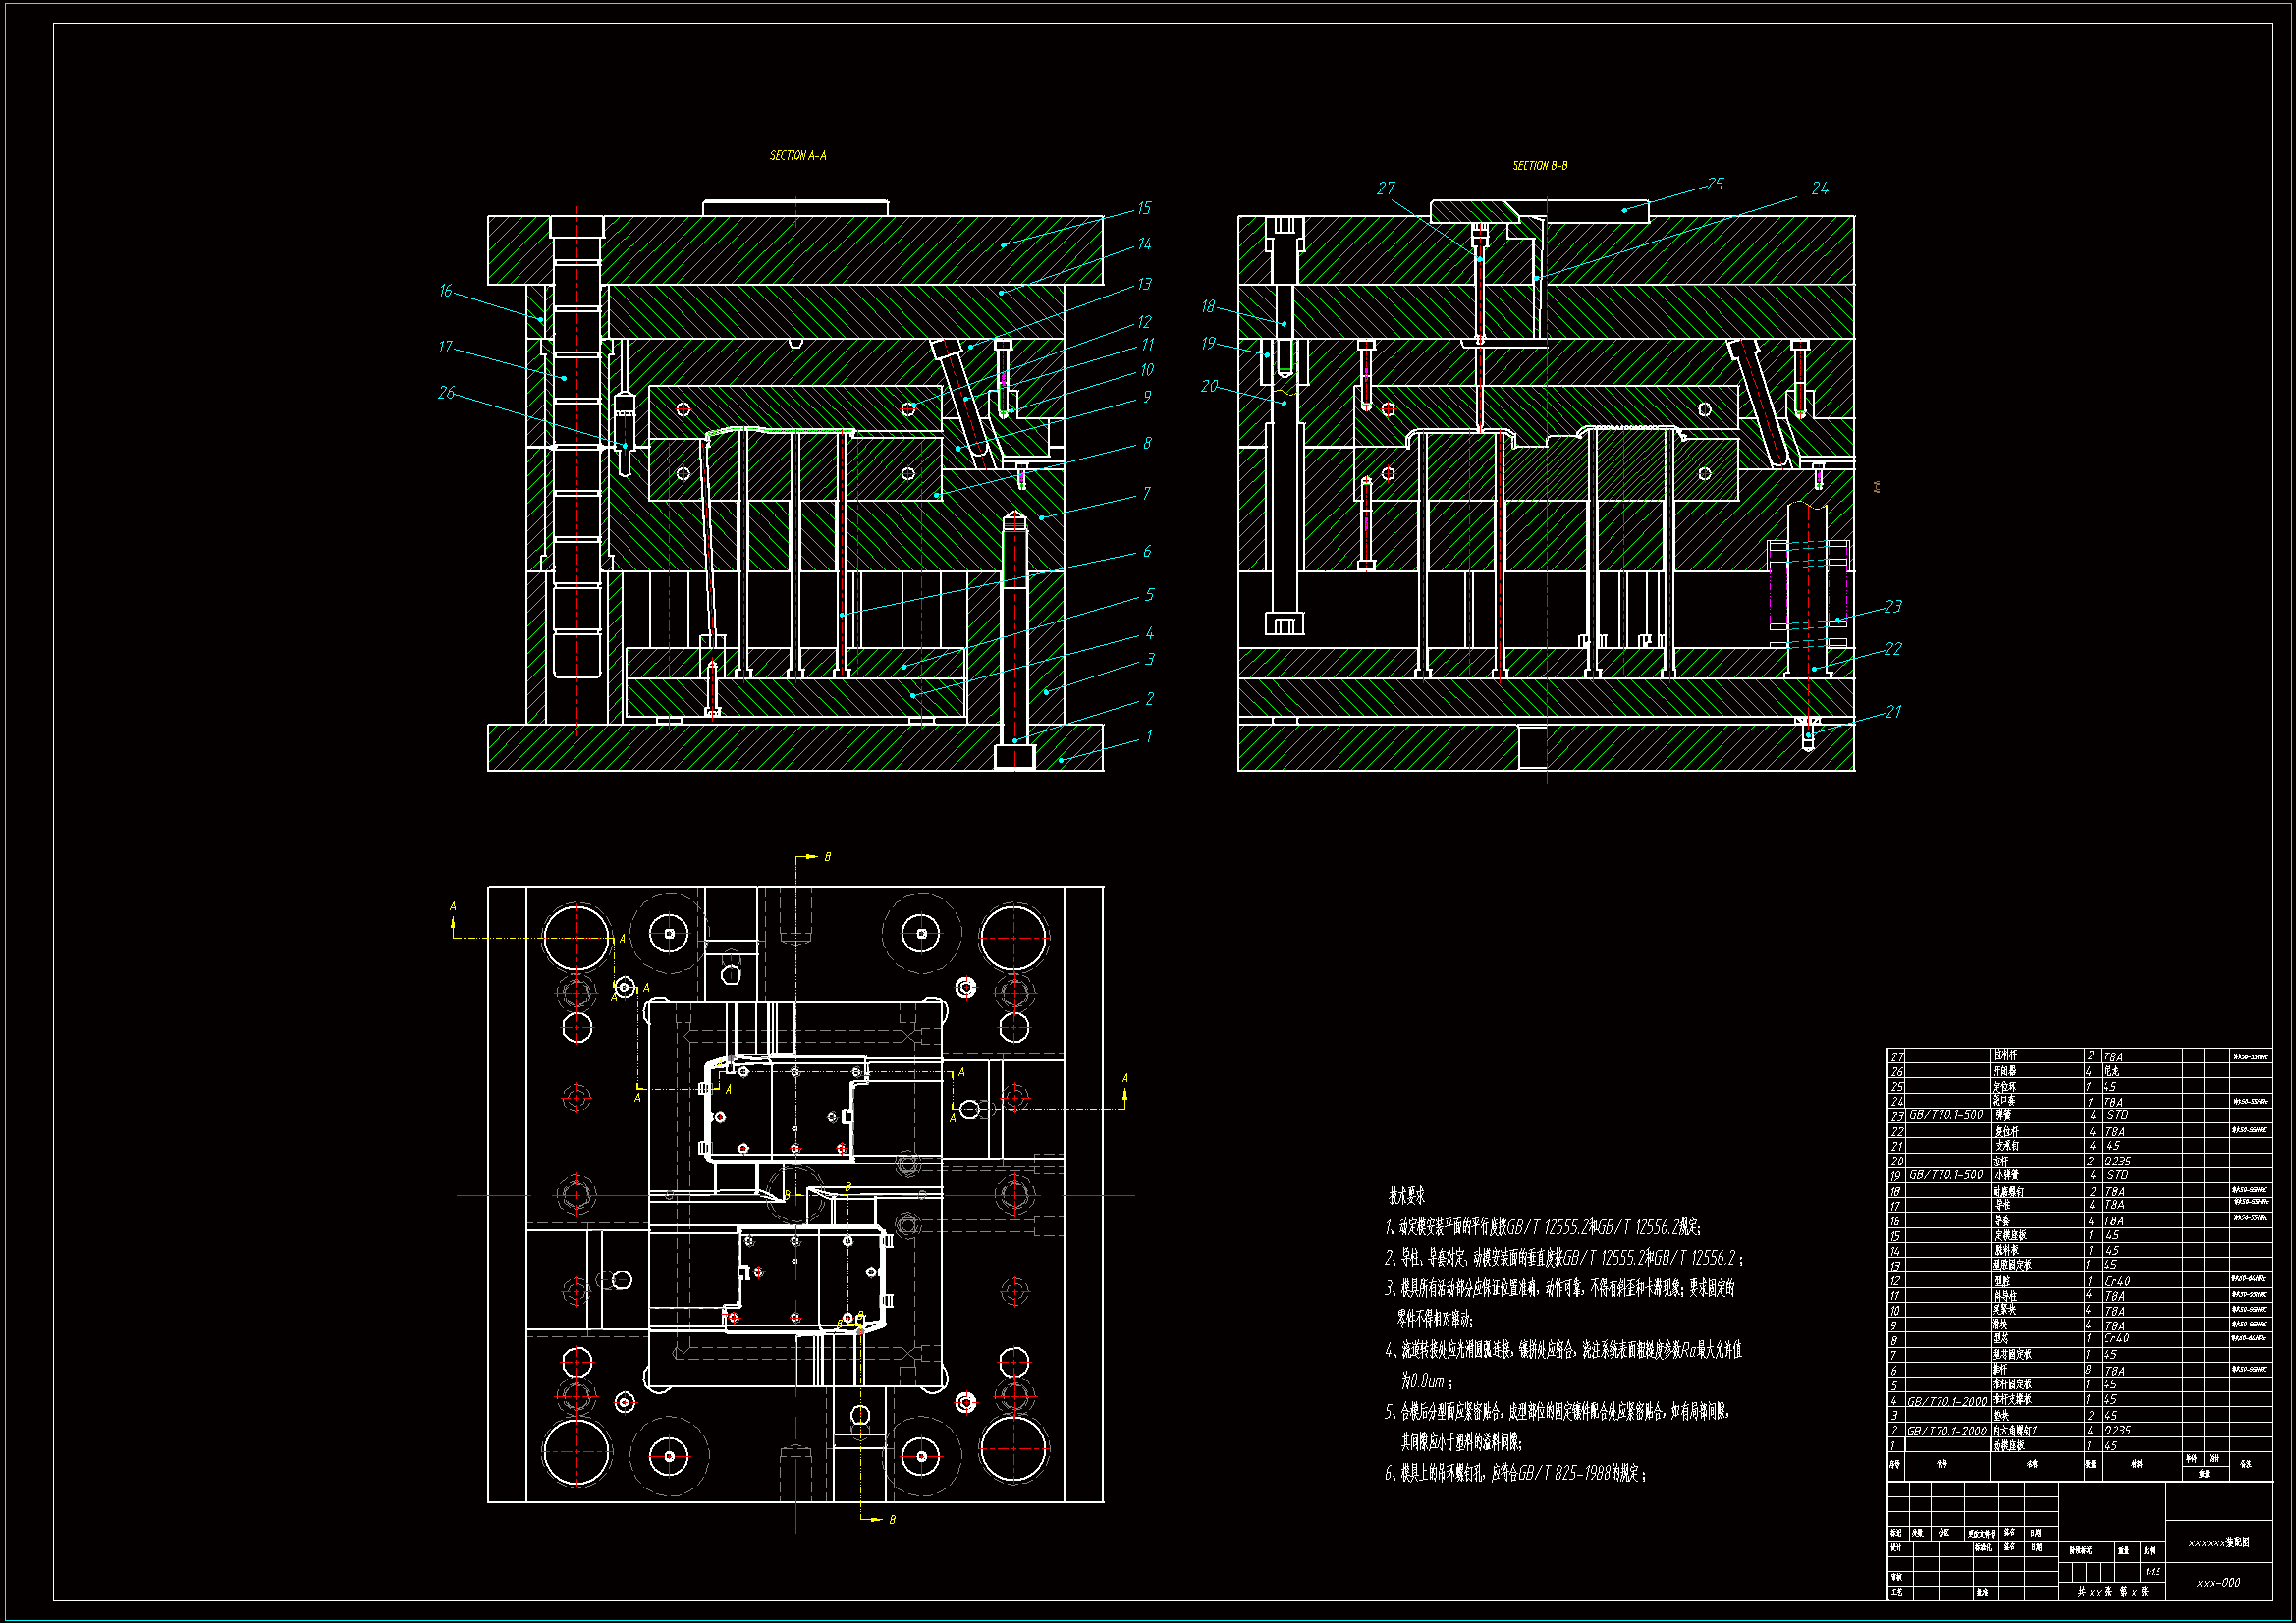The width and height of the screenshot is (2296, 1623).
Task: Click part callout number 21
Action: point(1893,712)
